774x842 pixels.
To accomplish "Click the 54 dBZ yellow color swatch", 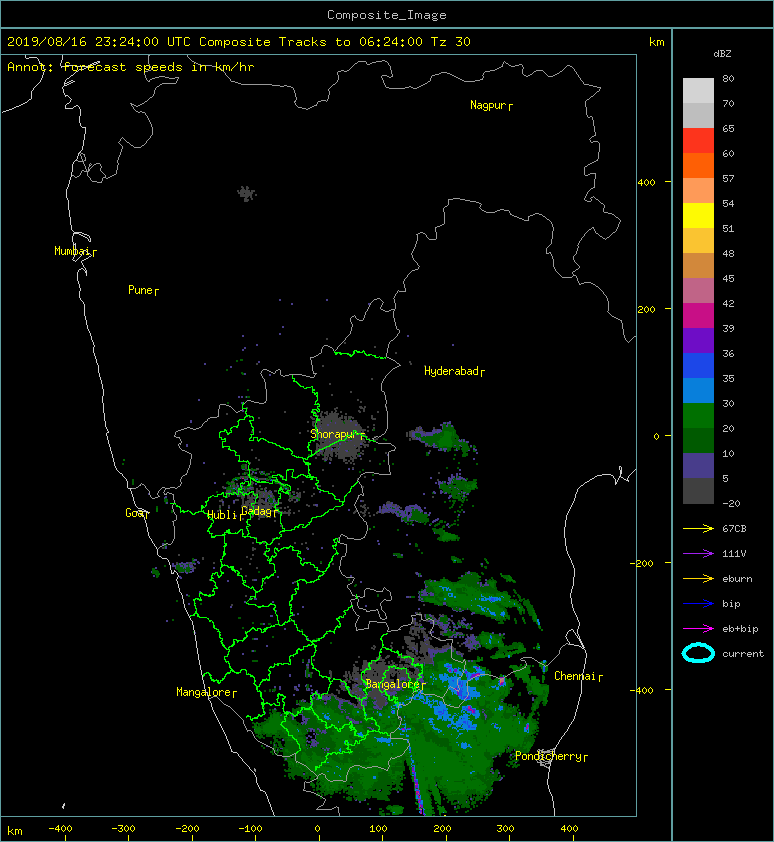I will [x=698, y=216].
